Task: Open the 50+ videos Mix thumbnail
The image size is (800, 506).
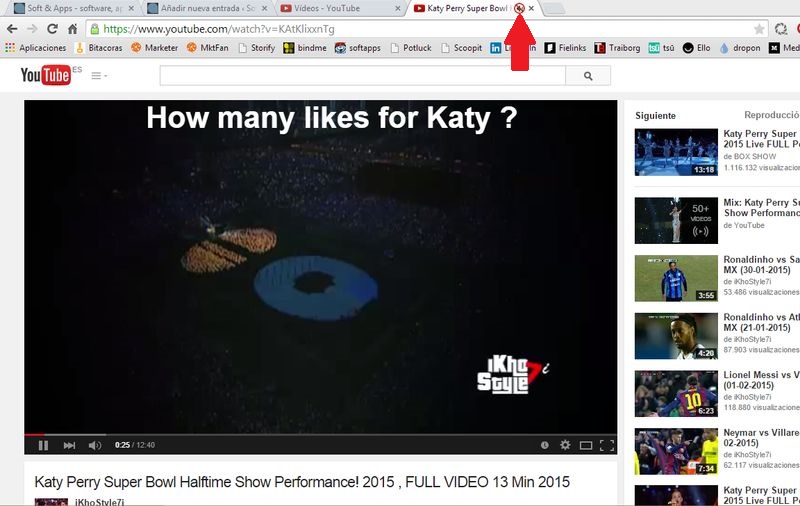Action: [x=676, y=220]
